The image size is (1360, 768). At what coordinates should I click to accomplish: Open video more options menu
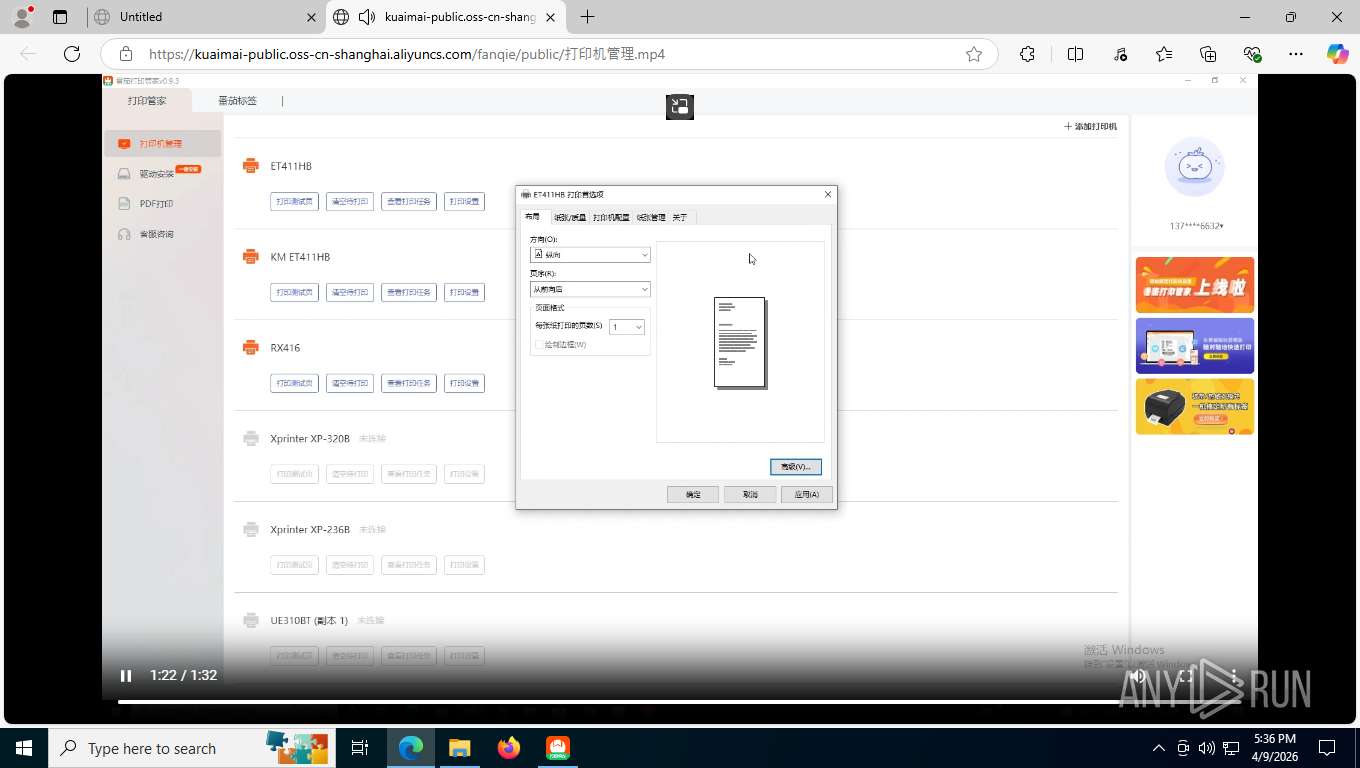point(1234,676)
